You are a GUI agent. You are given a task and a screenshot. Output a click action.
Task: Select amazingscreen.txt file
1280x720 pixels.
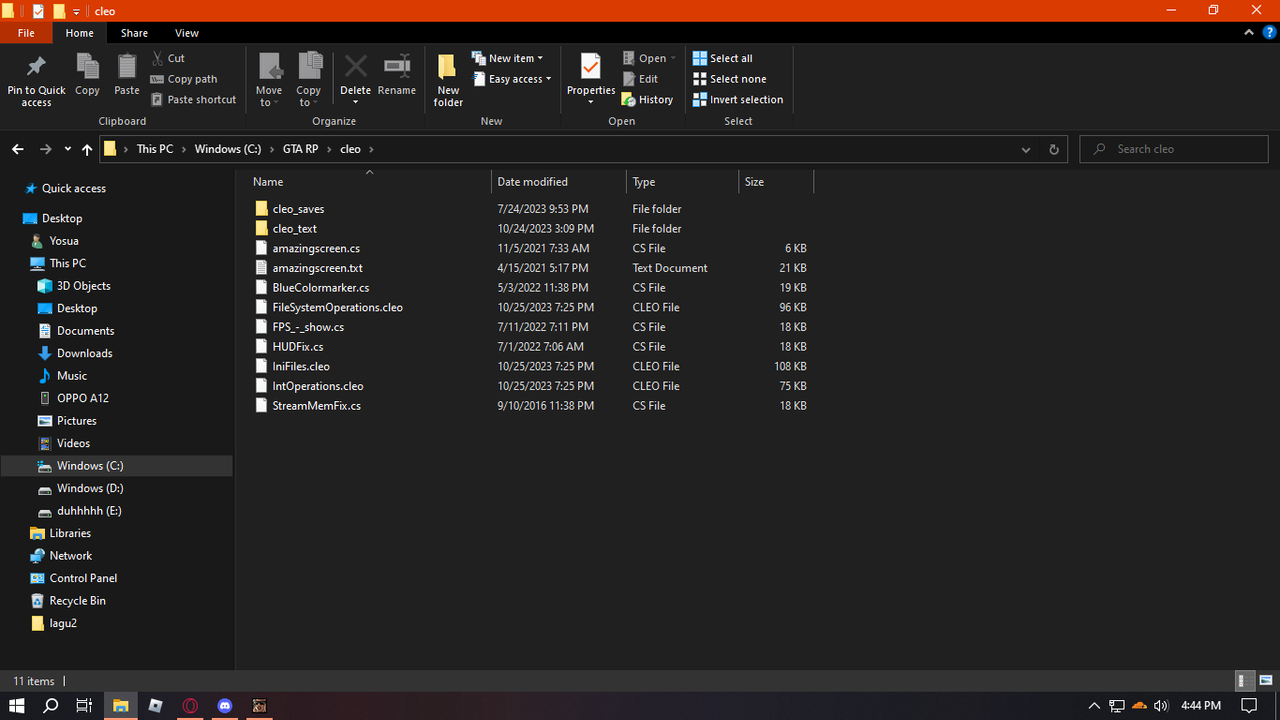[x=317, y=268]
